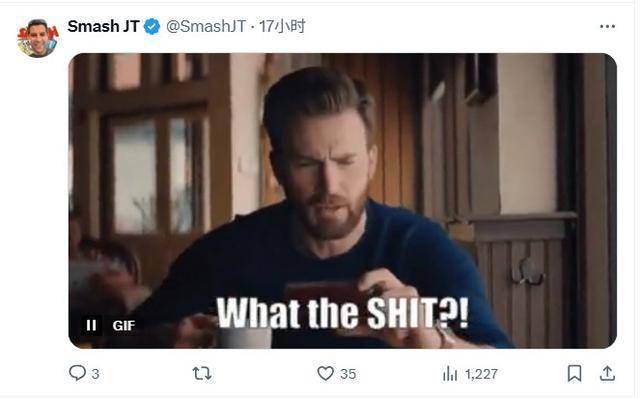Click the GIF label badge
This screenshot has width=640, height=398.
124,325
